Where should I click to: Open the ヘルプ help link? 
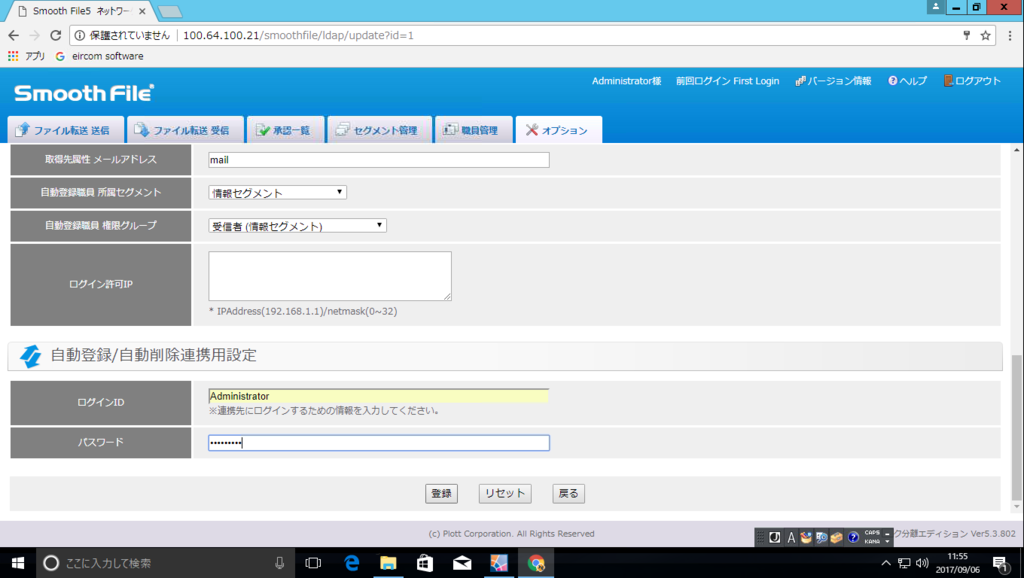[x=907, y=81]
